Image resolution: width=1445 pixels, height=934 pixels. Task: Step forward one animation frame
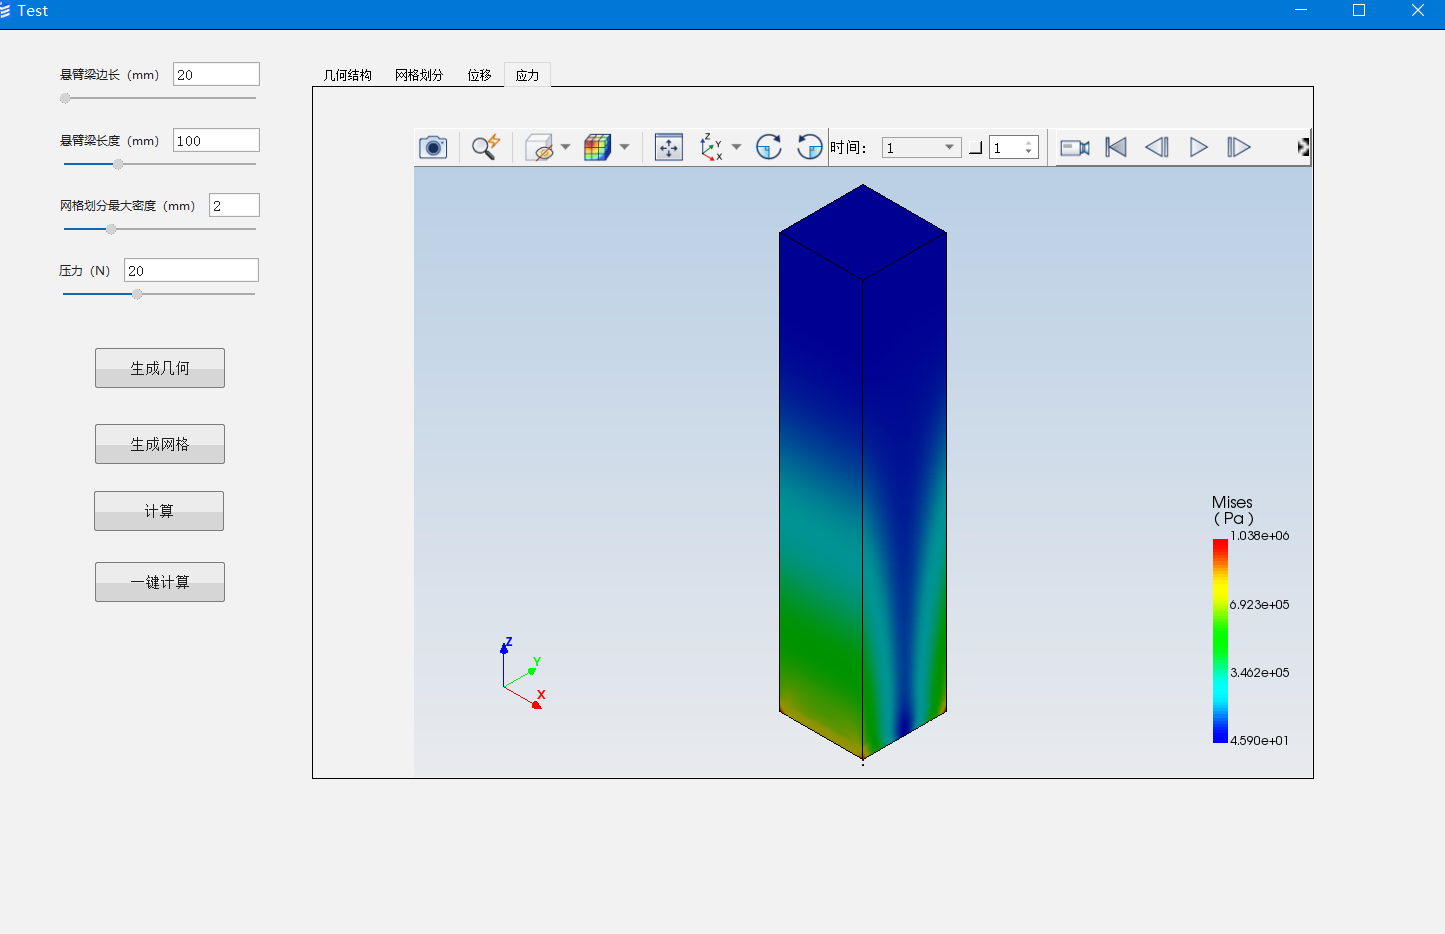coord(1239,147)
